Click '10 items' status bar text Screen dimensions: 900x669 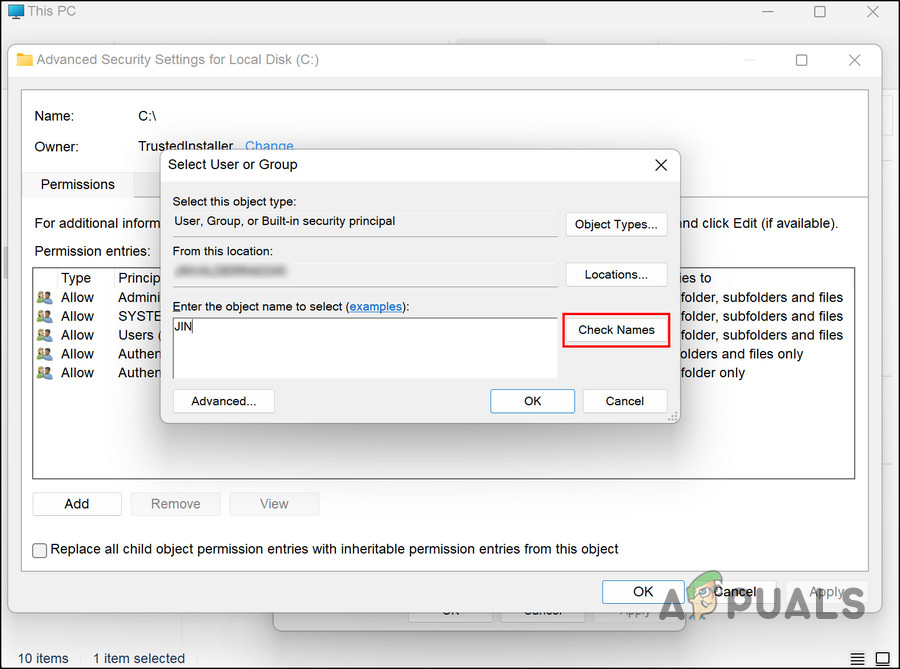[43, 659]
